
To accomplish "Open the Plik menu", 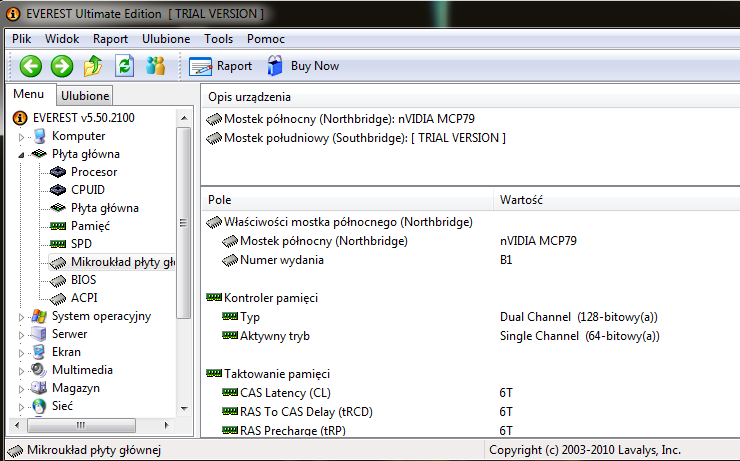I will coord(22,39).
